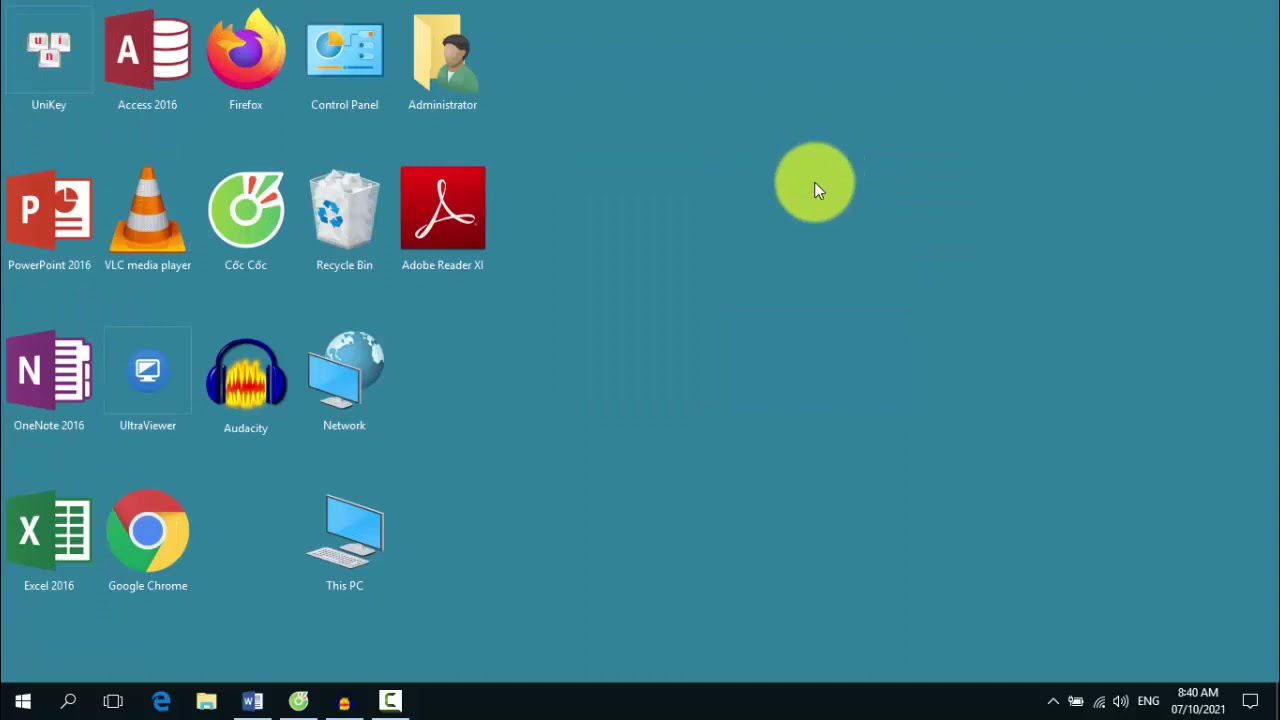The image size is (1280, 720).
Task: Select the VLC media player icon
Action: pyautogui.click(x=147, y=220)
